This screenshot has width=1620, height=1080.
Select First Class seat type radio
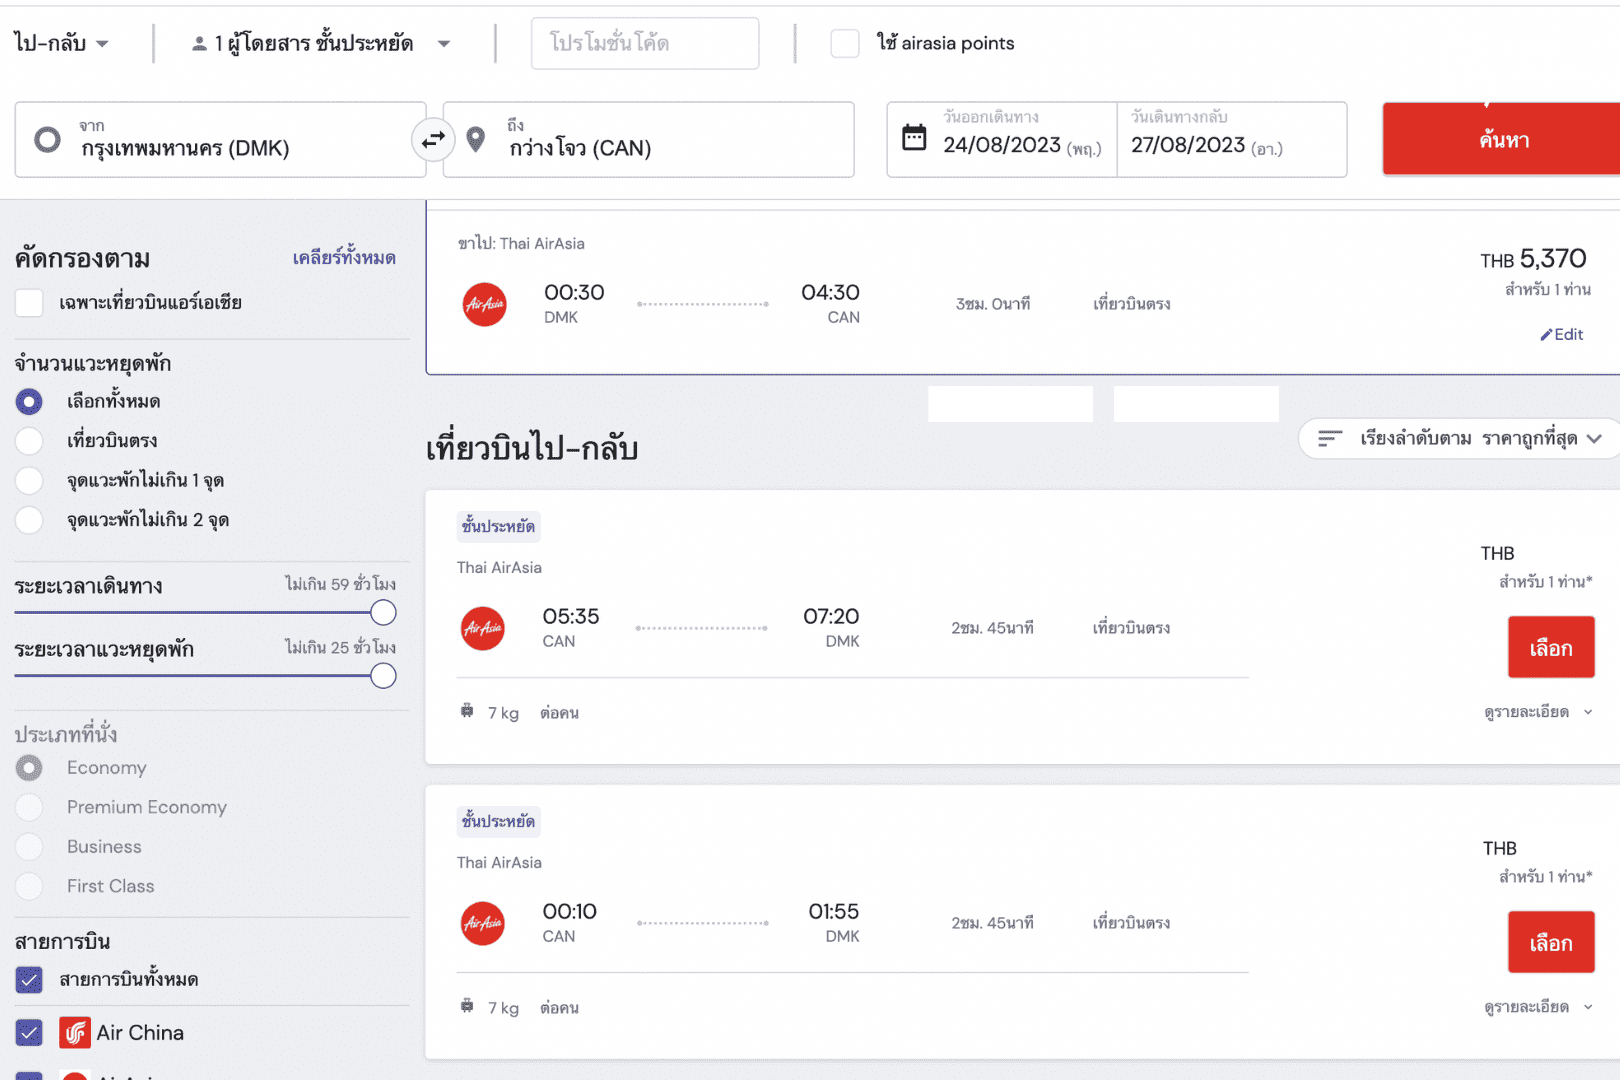(x=29, y=886)
